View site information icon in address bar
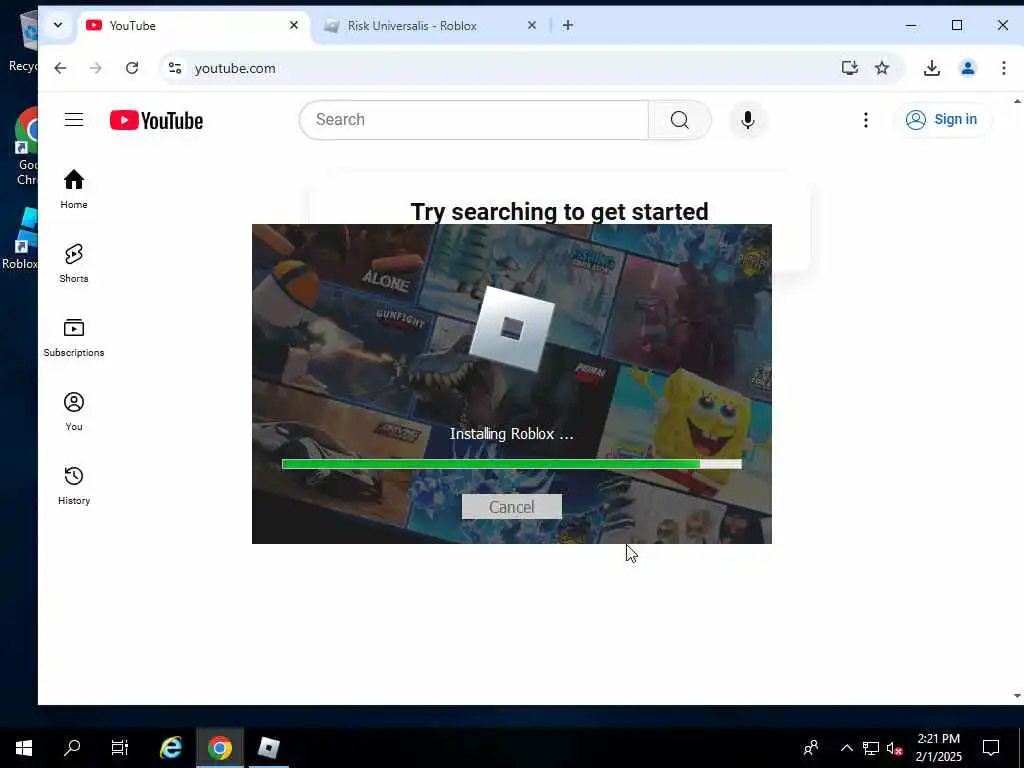Viewport: 1024px width, 768px height. [174, 68]
